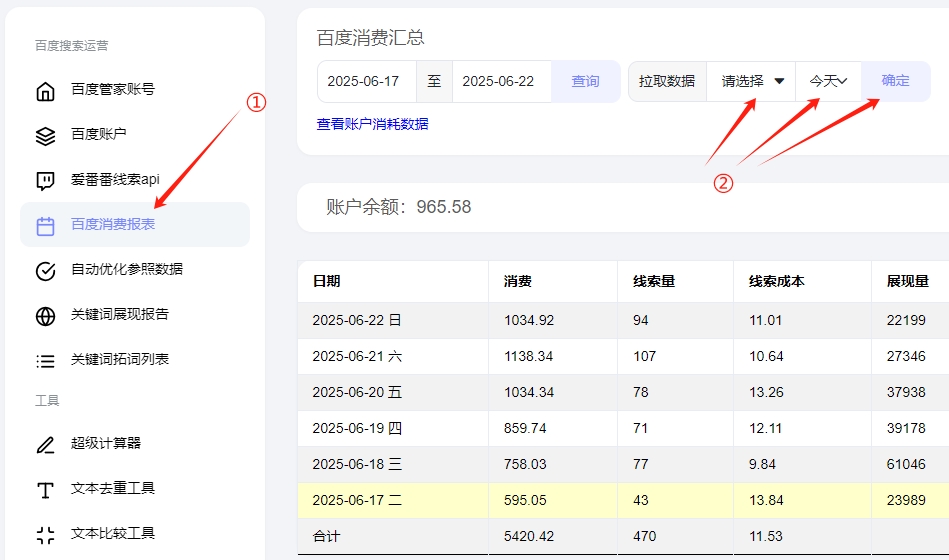Open the 请选择 account dropdown
The height and width of the screenshot is (560, 949).
click(751, 81)
